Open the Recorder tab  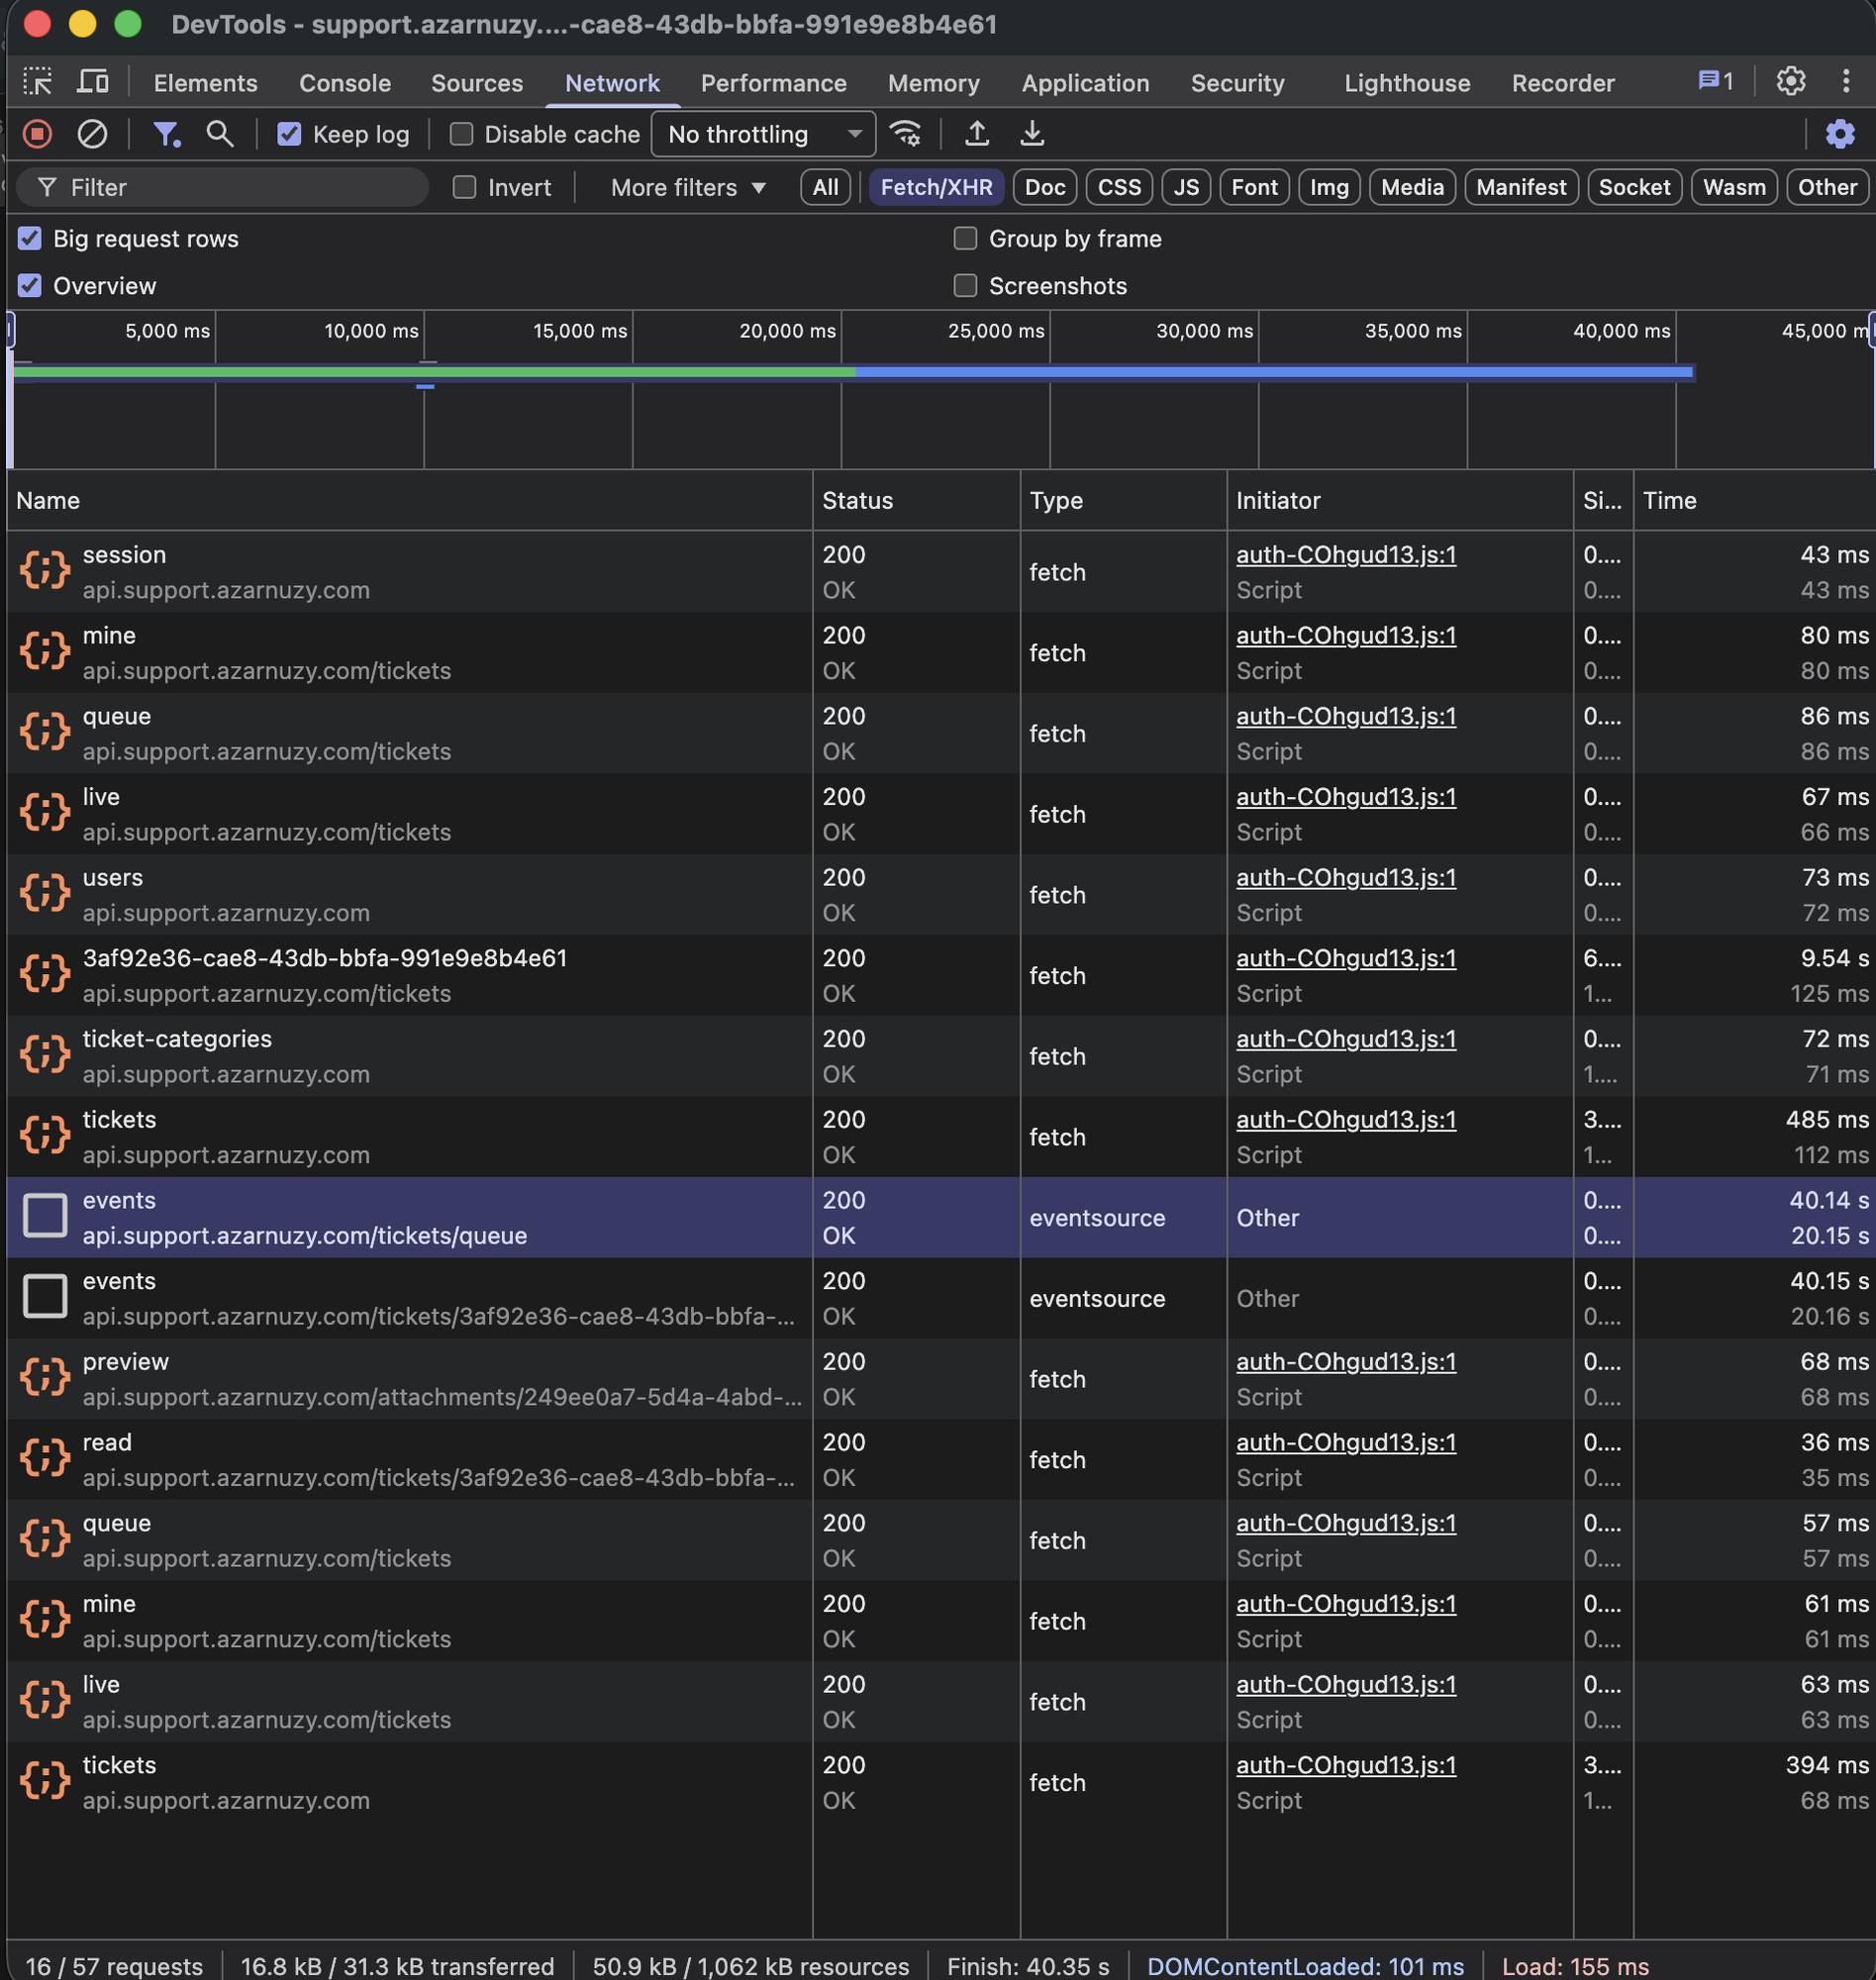(x=1562, y=83)
